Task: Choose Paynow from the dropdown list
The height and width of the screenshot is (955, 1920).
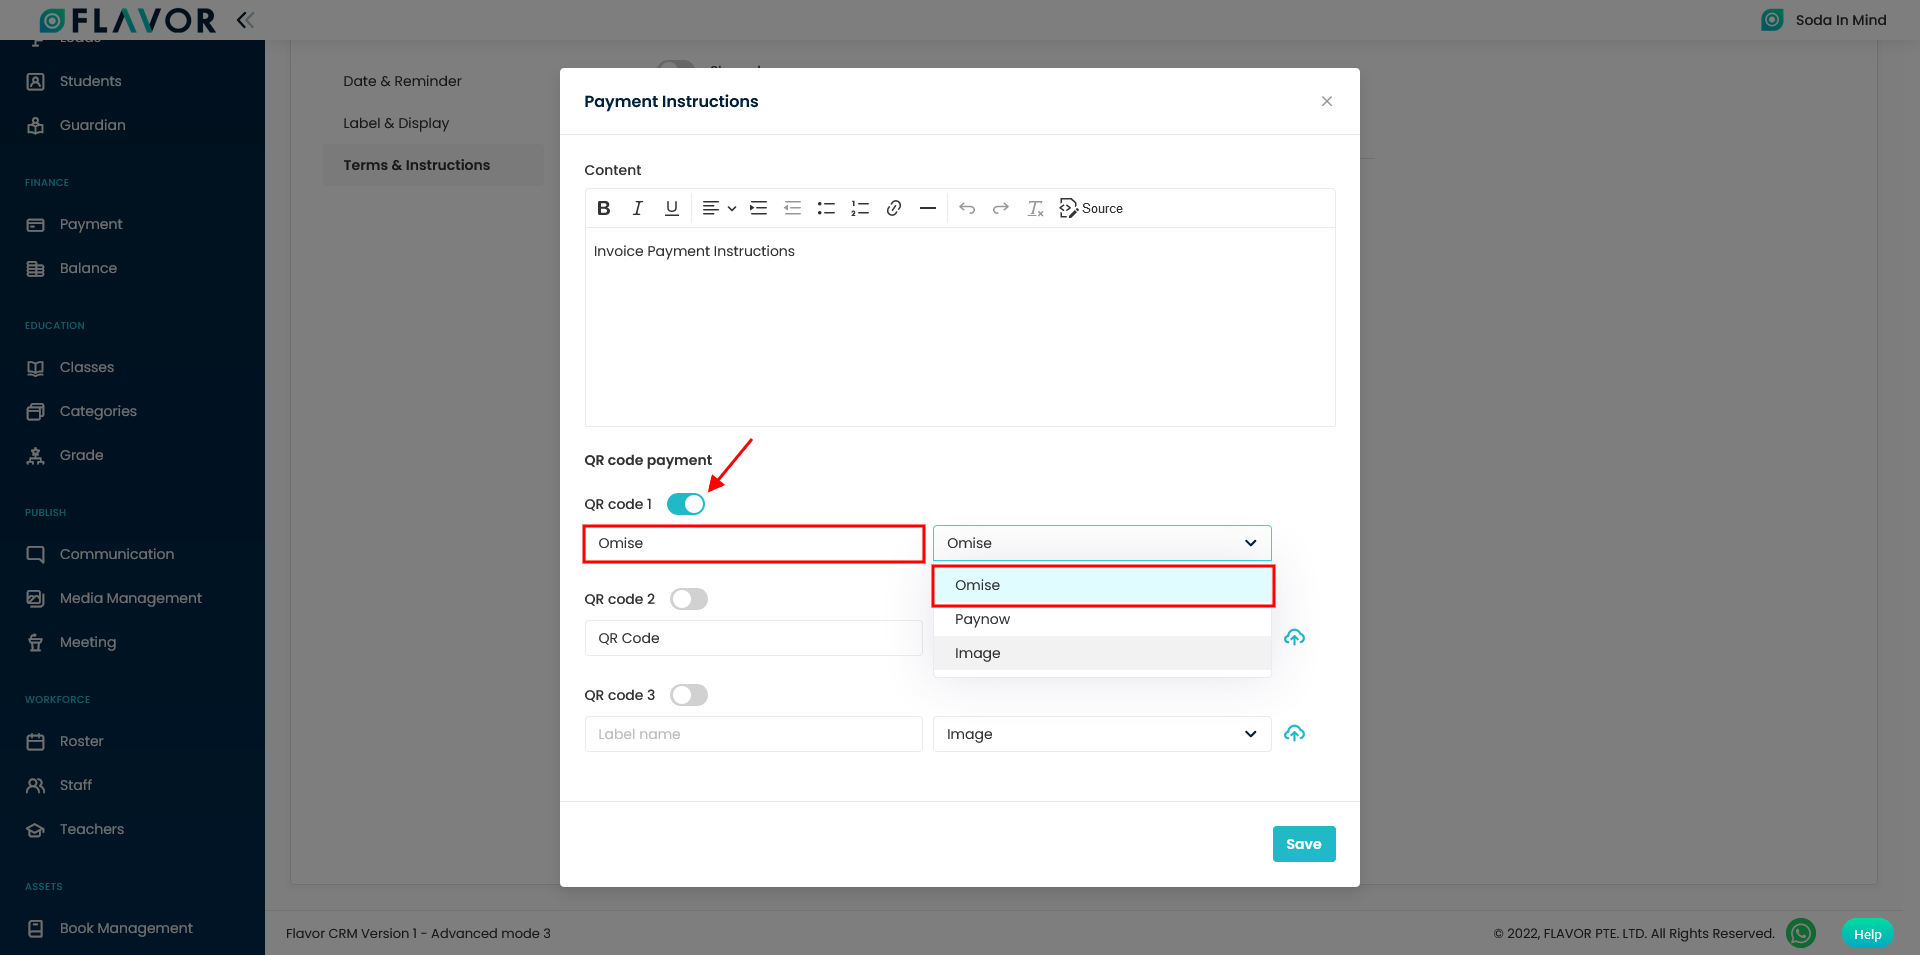Action: (x=1102, y=619)
